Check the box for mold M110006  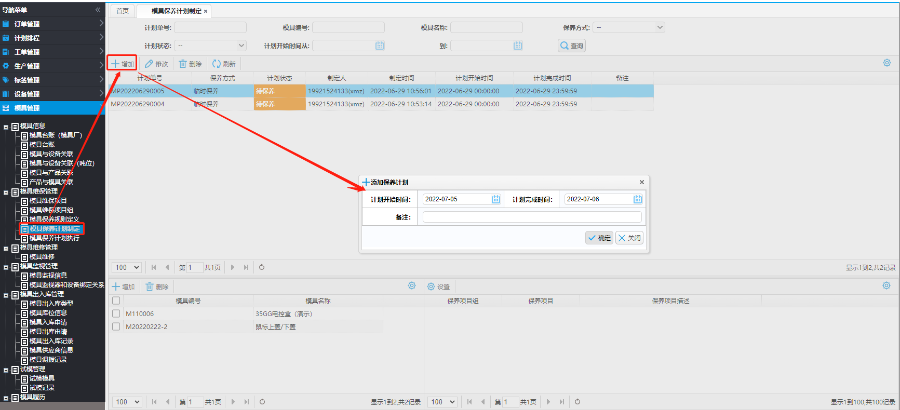point(117,313)
